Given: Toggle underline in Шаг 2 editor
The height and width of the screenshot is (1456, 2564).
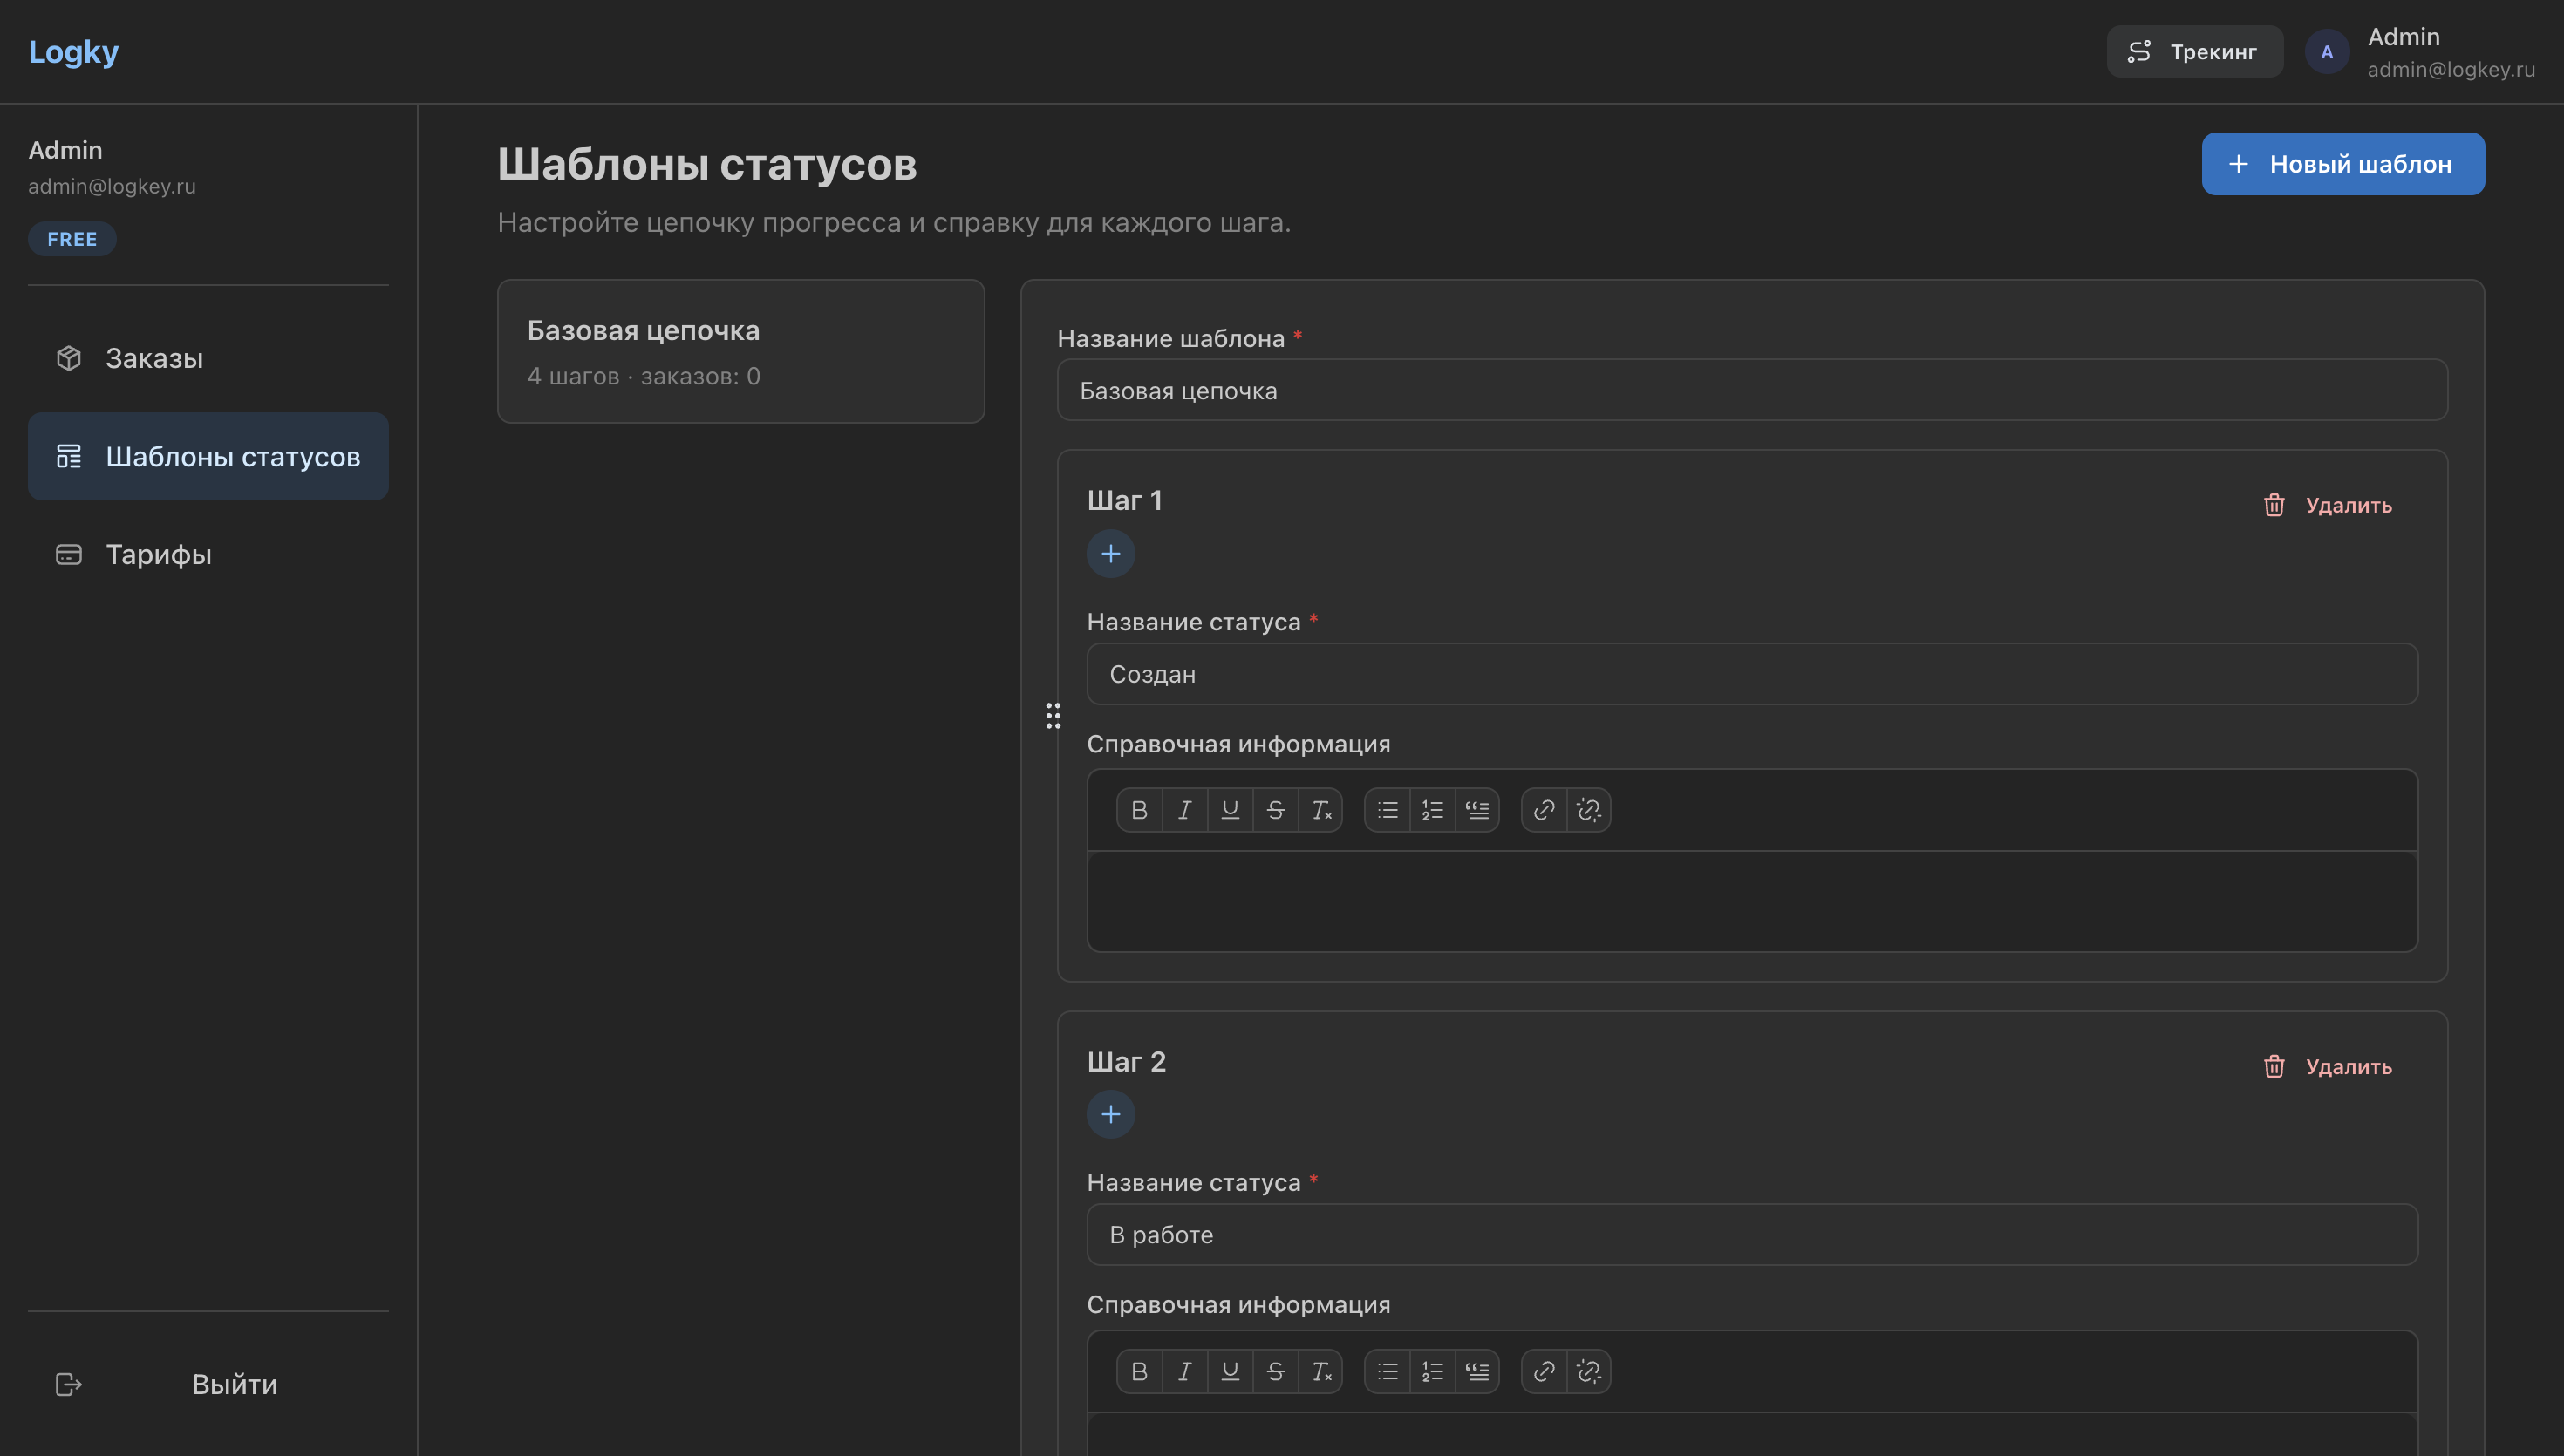Looking at the screenshot, I should point(1230,1371).
